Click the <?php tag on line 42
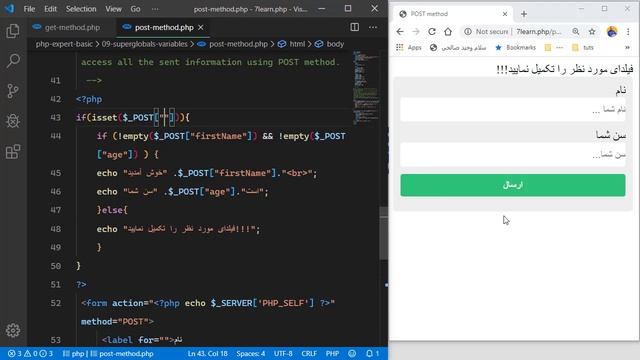This screenshot has height=360, width=640. (89, 99)
